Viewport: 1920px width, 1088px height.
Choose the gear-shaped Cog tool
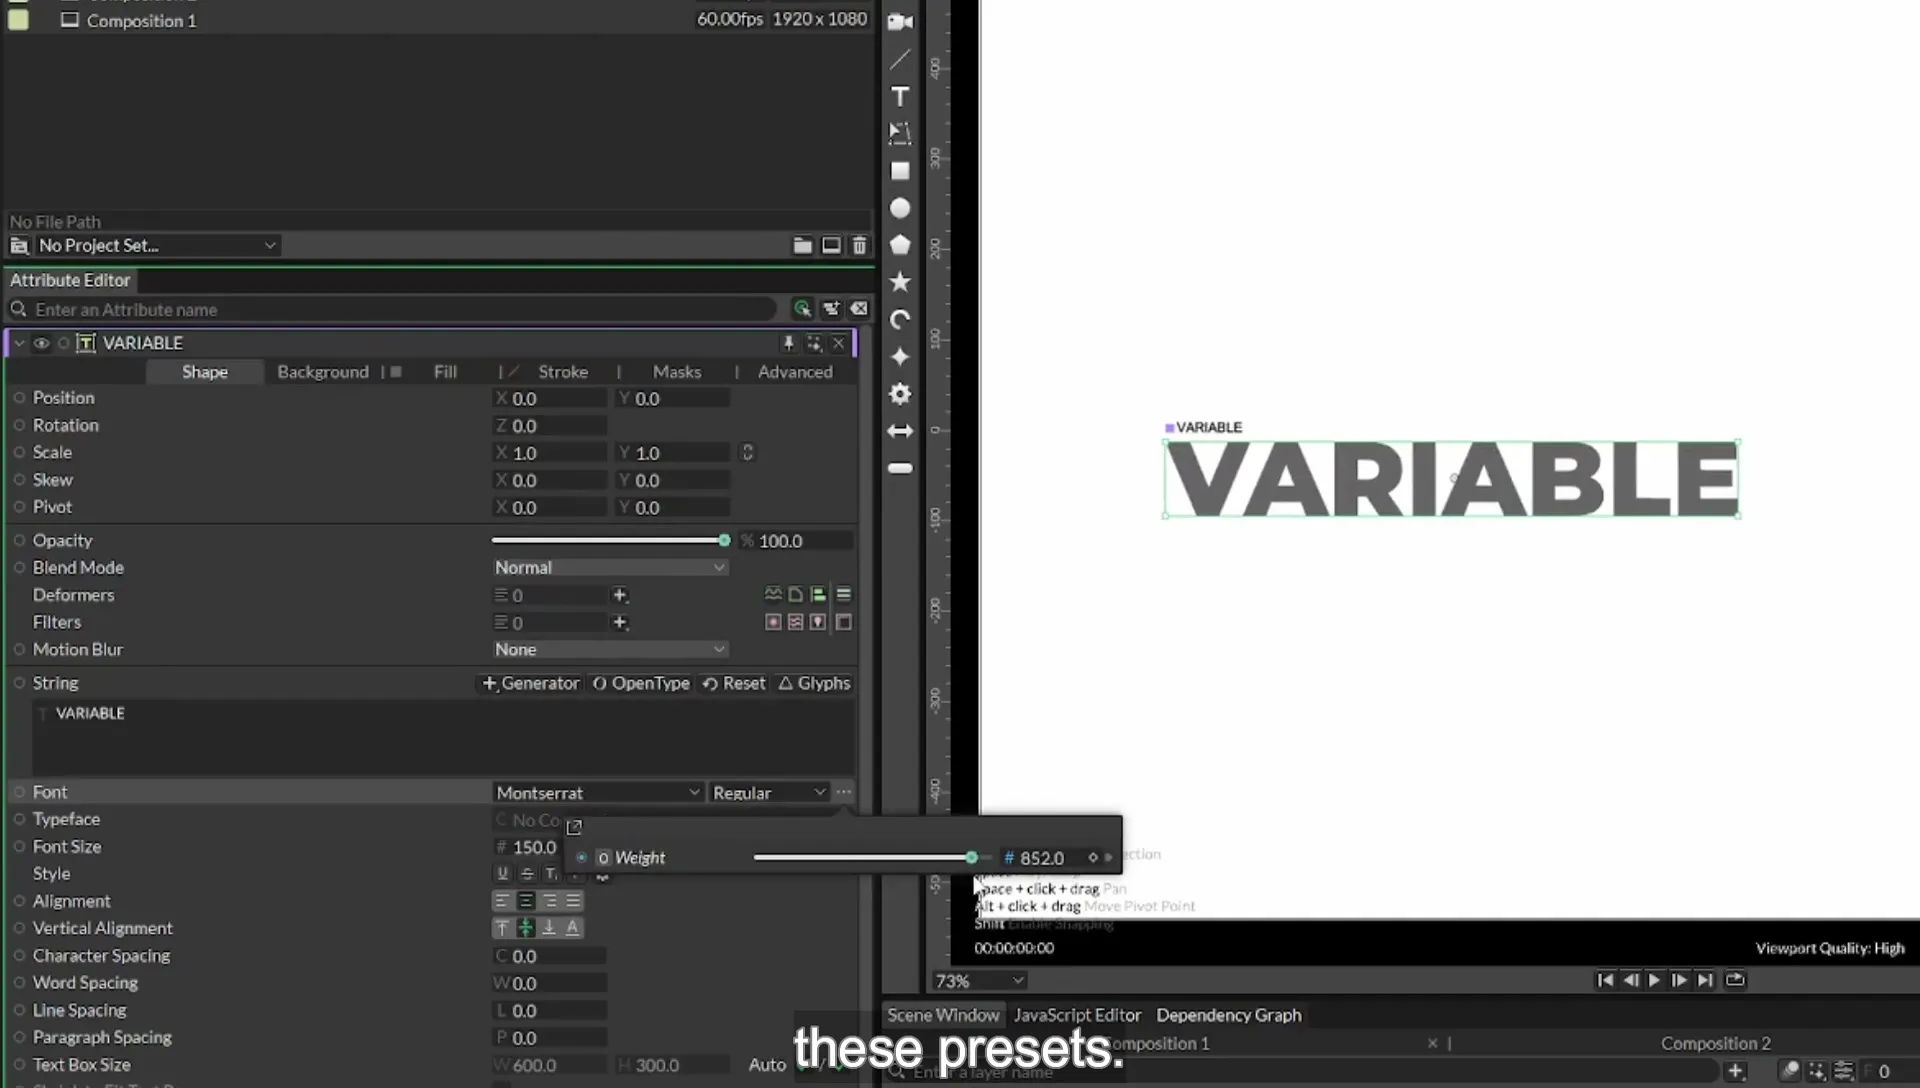point(900,394)
